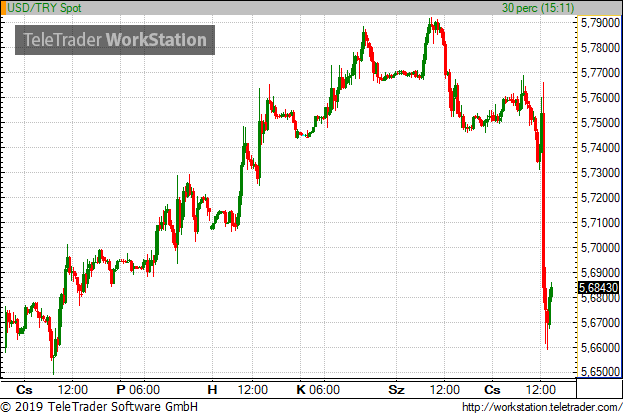Viewport: 623px width, 416px height.
Task: Click the 5,65000 price axis label
Action: pyautogui.click(x=600, y=372)
